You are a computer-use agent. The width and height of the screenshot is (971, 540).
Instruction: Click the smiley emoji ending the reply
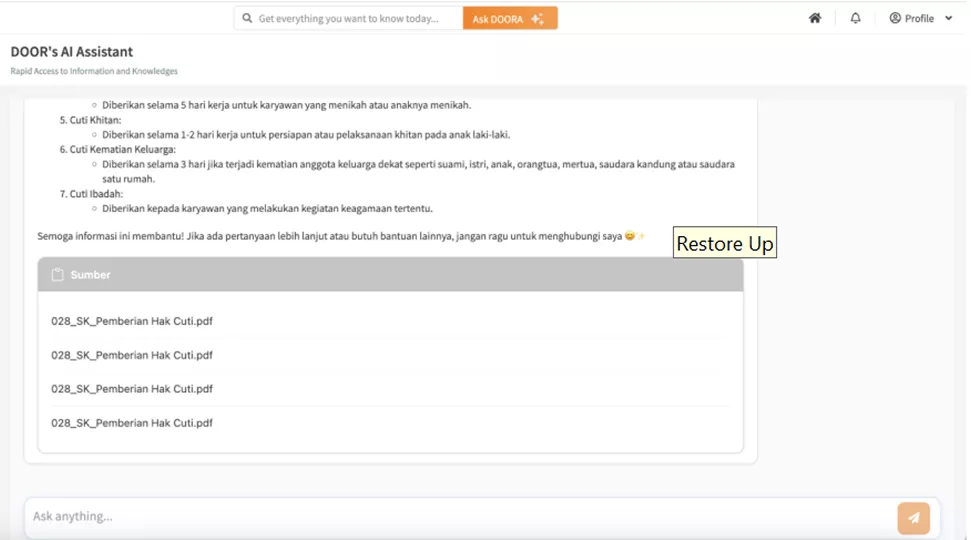(x=630, y=237)
